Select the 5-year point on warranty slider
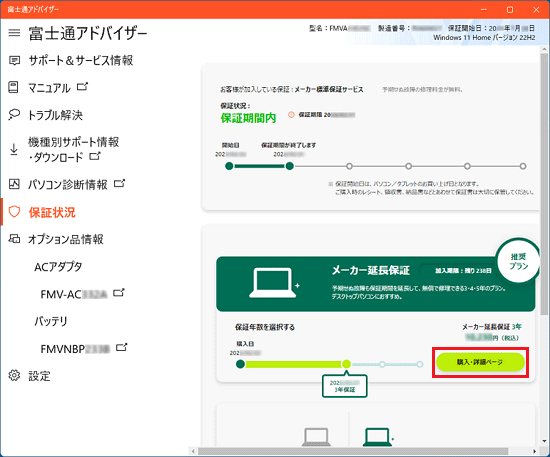The image size is (550, 457). [420, 364]
